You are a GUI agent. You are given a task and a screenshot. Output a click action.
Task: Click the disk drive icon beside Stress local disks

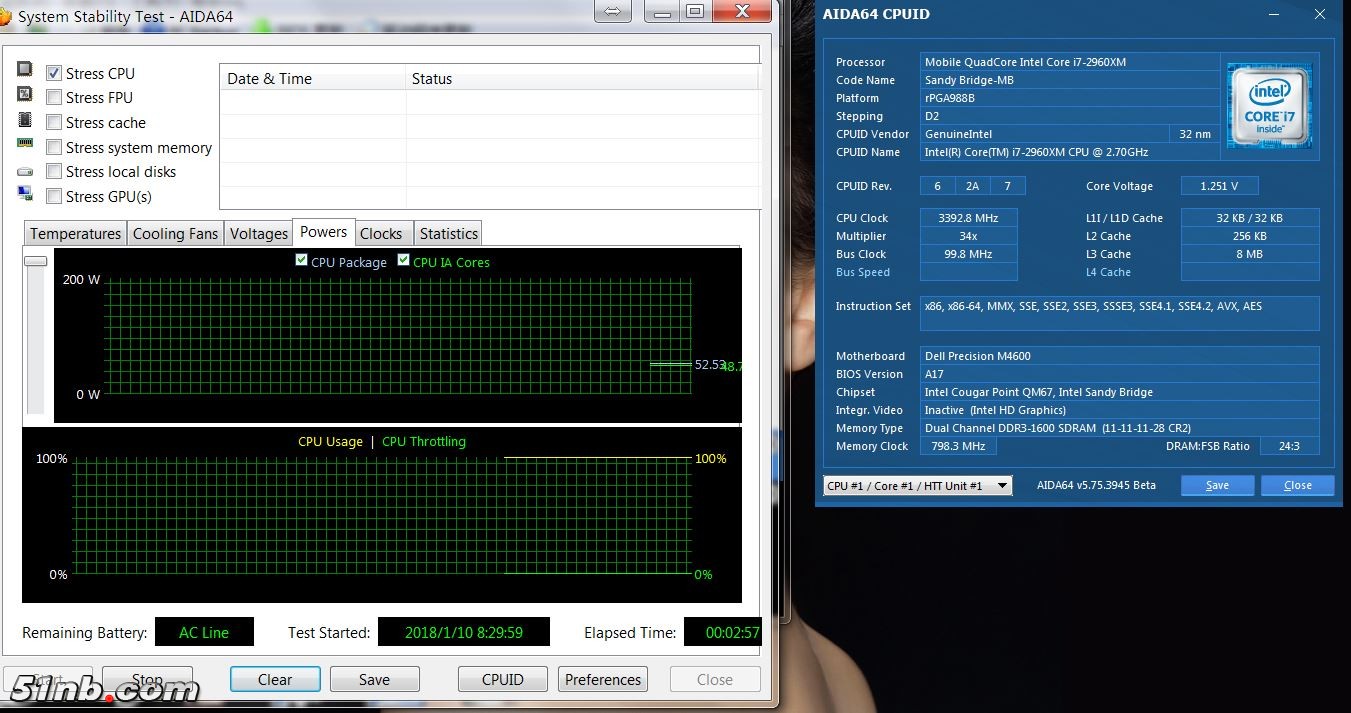click(x=25, y=171)
